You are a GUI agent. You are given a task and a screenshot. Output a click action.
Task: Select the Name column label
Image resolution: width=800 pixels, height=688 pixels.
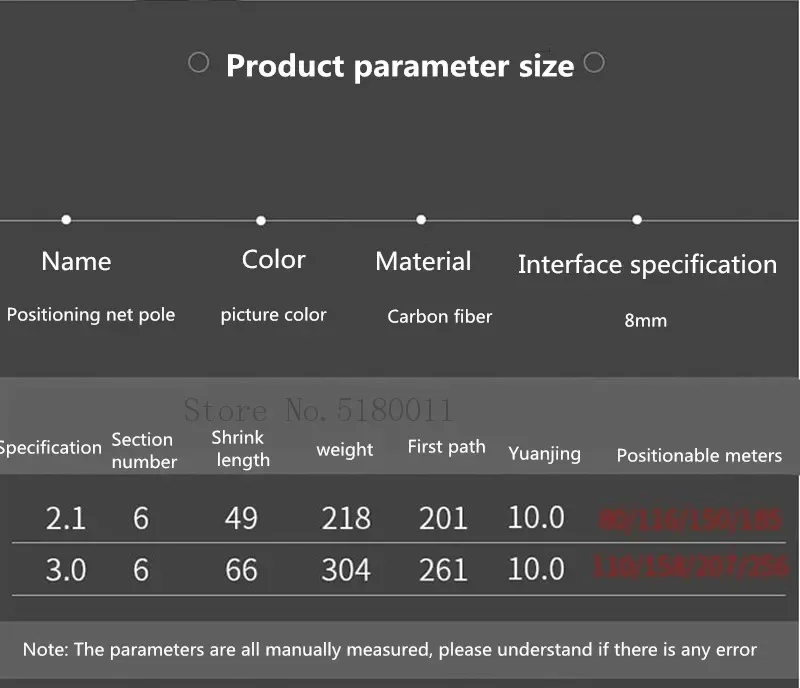pyautogui.click(x=76, y=261)
